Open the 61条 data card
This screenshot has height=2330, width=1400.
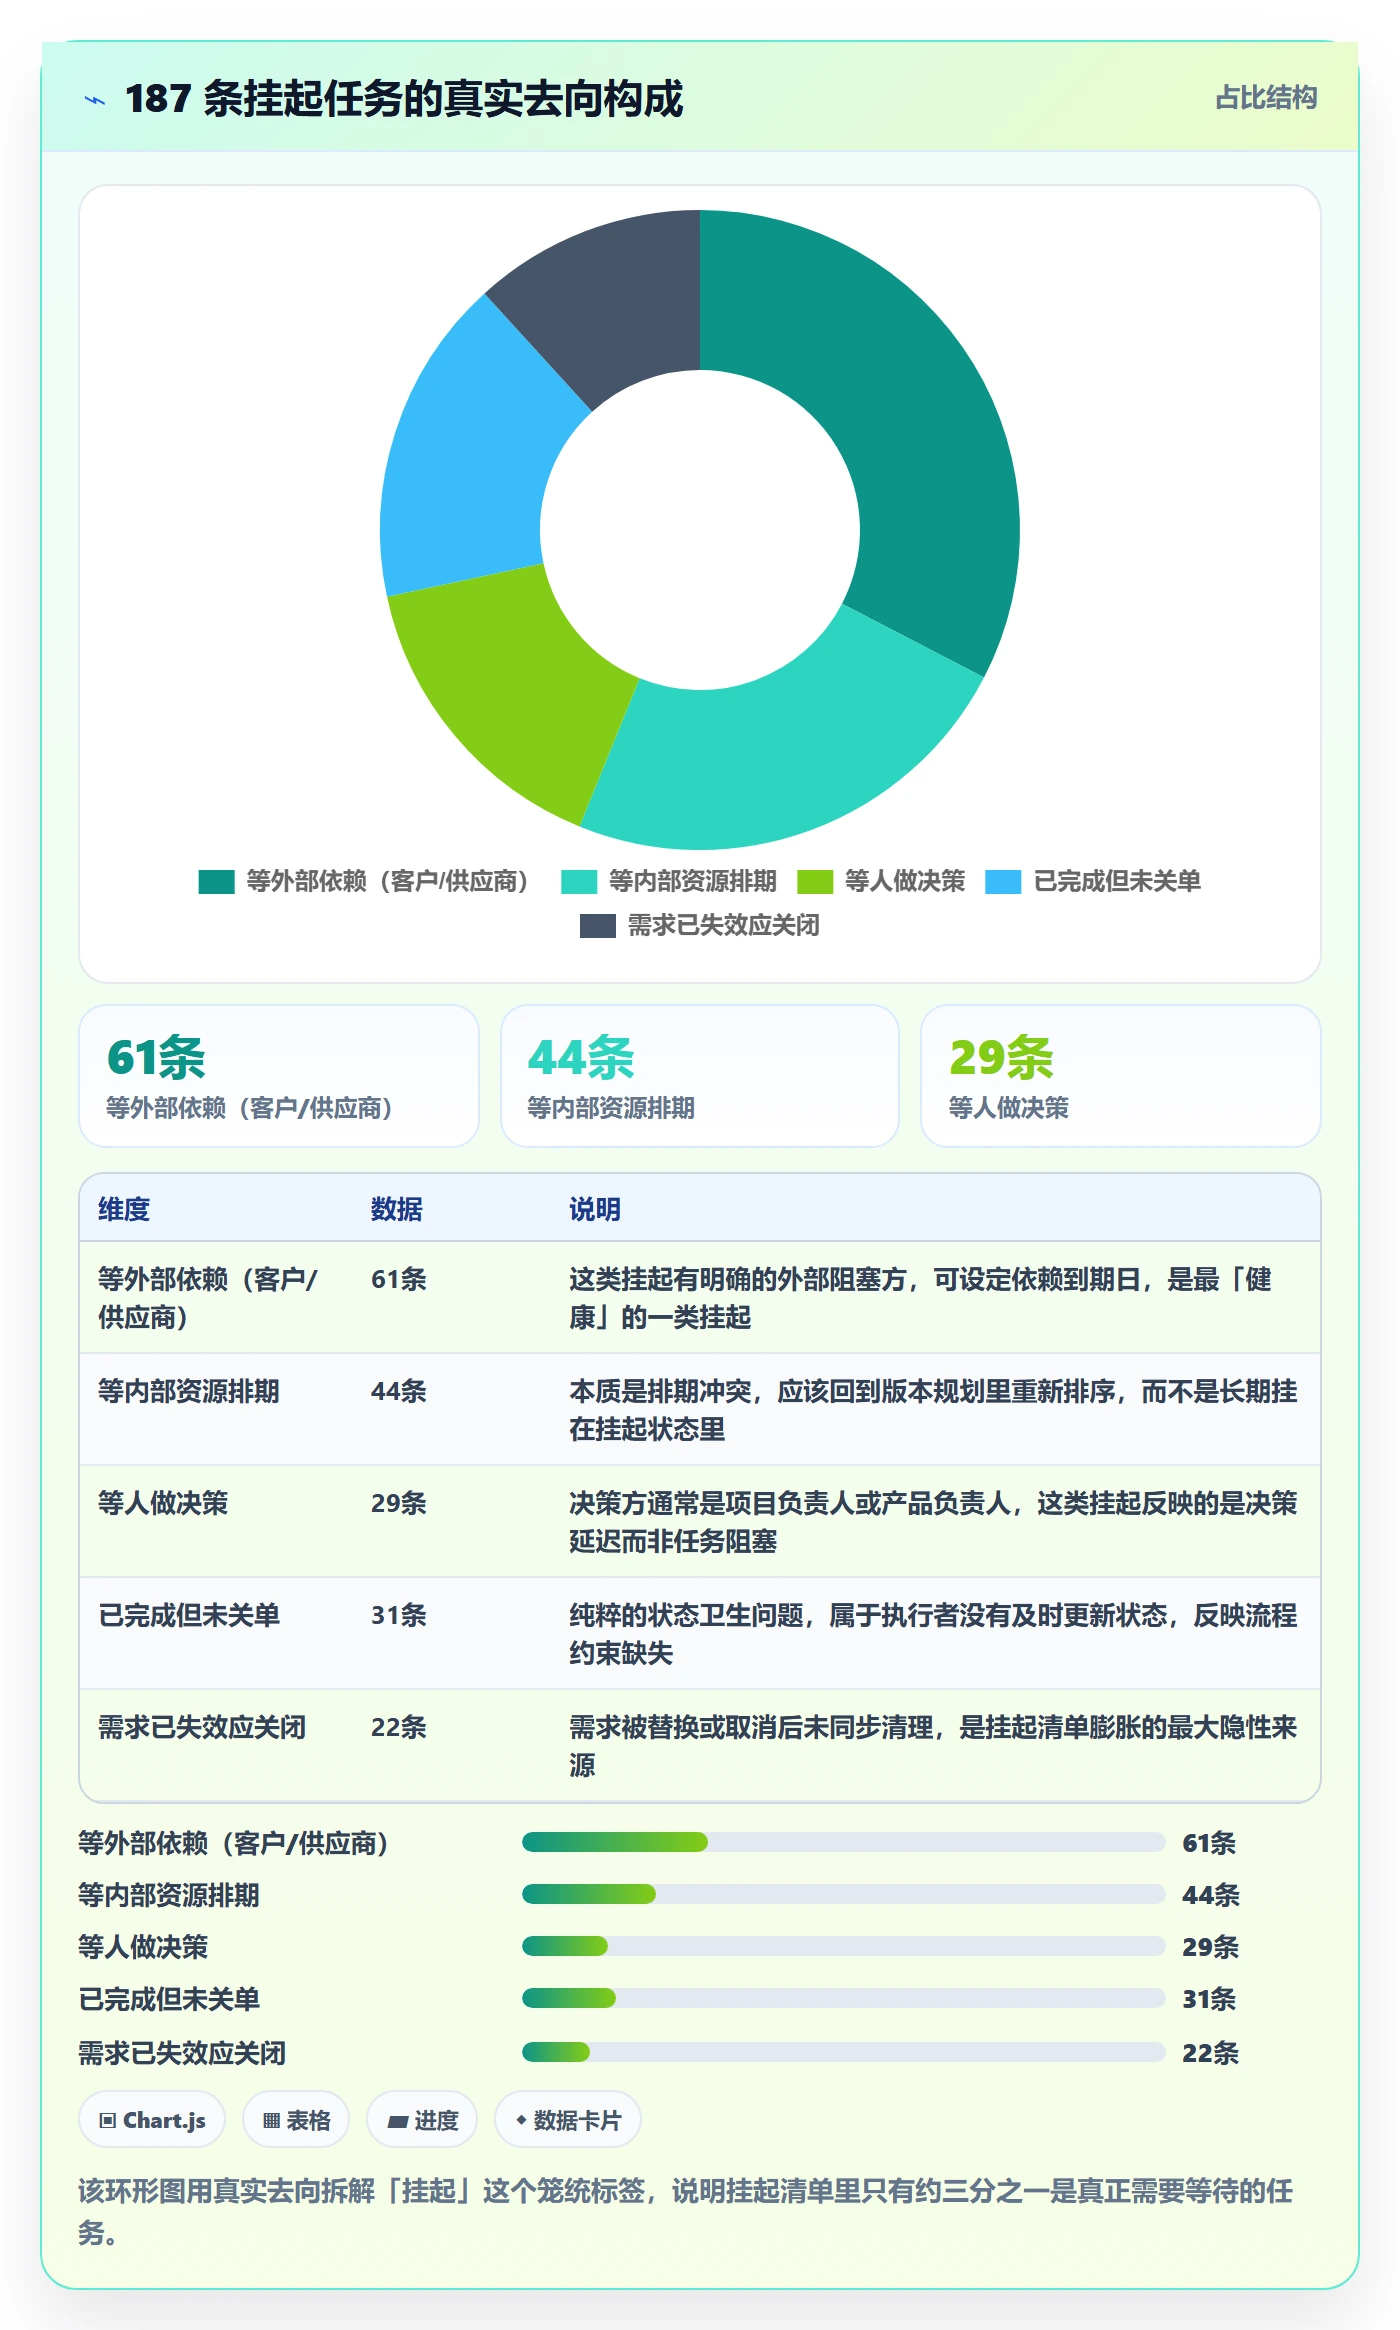(x=279, y=1076)
